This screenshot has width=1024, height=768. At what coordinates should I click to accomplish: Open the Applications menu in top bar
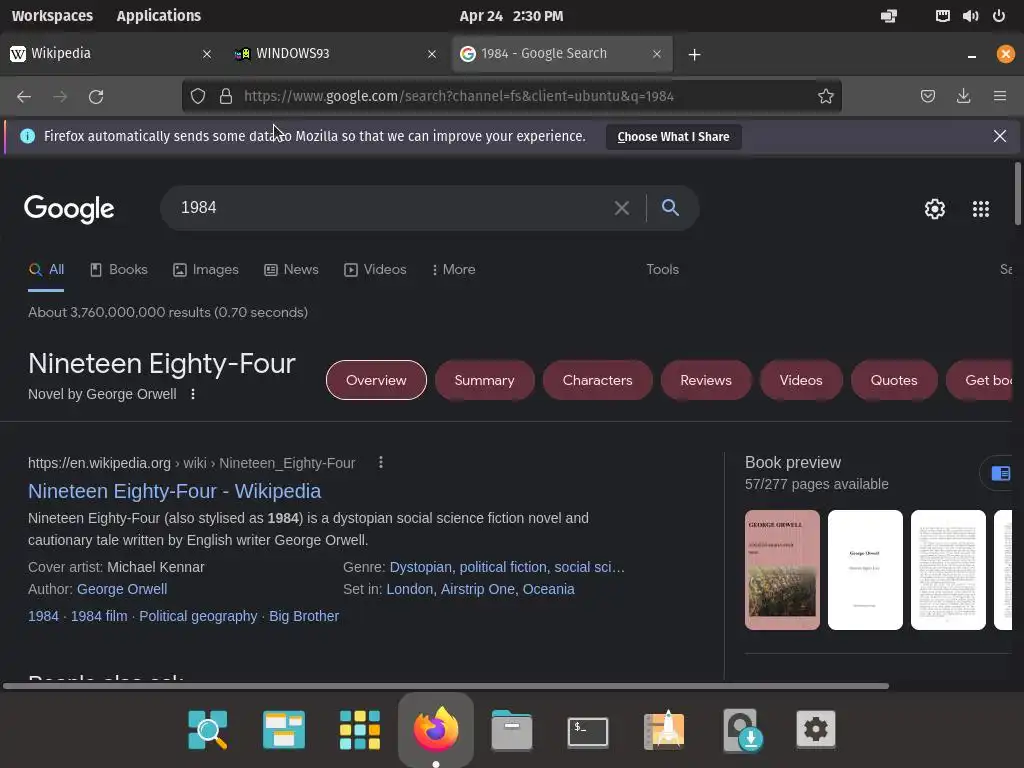pos(159,16)
